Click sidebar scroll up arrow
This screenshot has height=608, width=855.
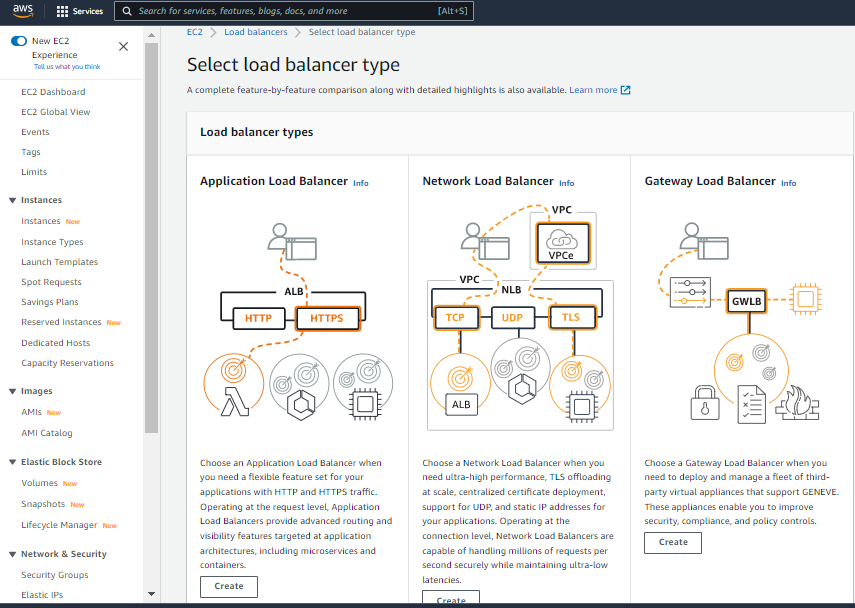152,35
